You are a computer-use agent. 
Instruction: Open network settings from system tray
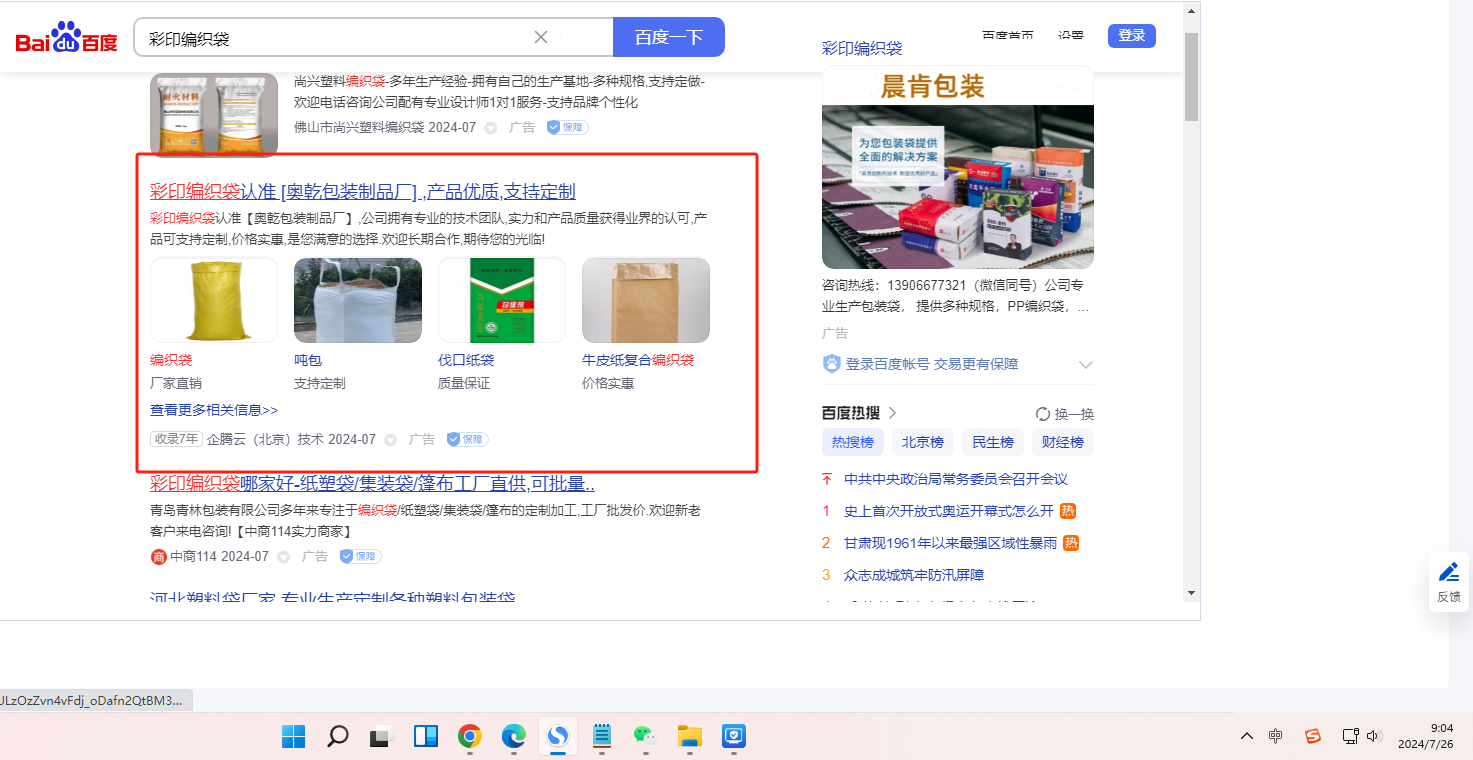1350,736
